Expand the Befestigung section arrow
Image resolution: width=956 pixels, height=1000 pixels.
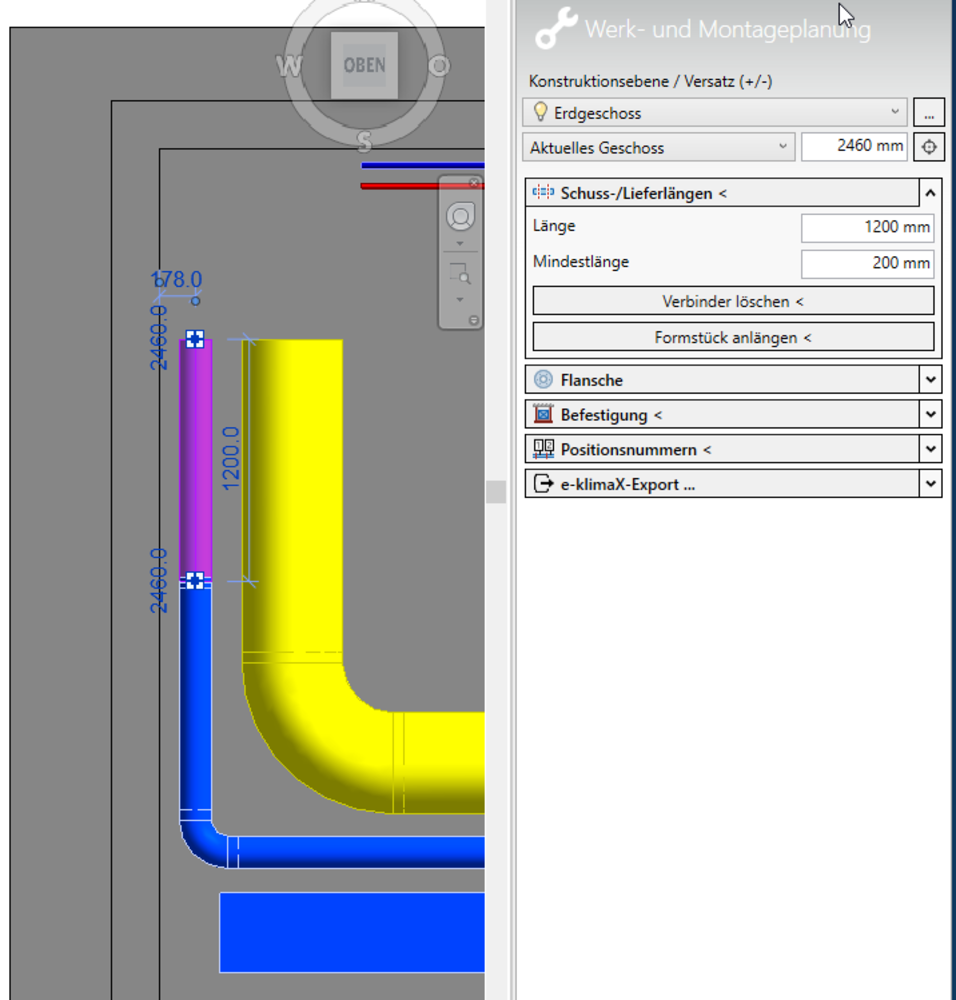click(x=931, y=415)
